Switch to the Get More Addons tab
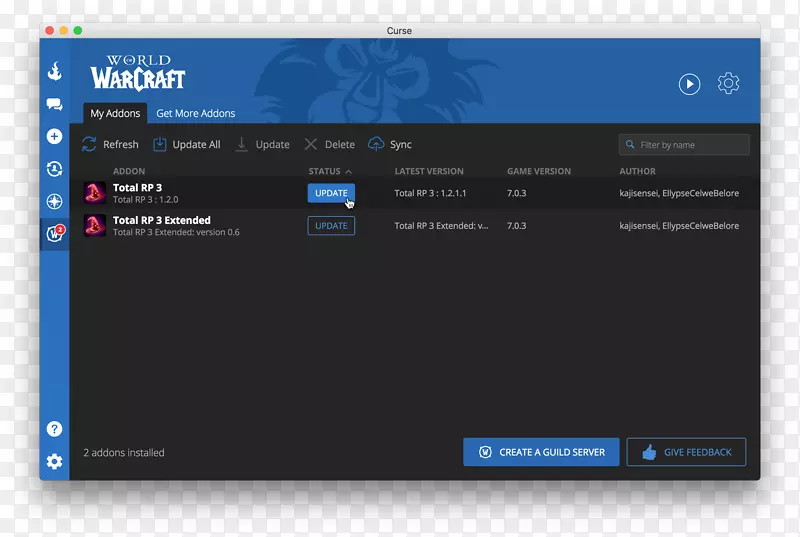This screenshot has height=537, width=800. tap(196, 114)
